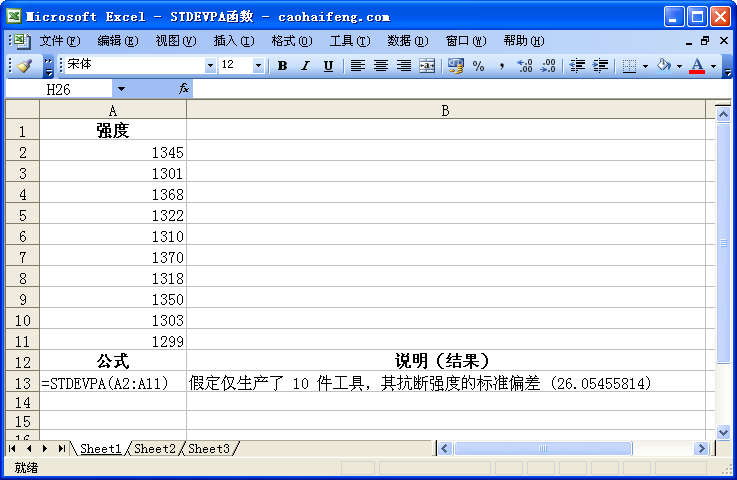Viewport: 737px width, 480px height.
Task: Expand Toolbar Options at toolbar end
Action: point(728,66)
